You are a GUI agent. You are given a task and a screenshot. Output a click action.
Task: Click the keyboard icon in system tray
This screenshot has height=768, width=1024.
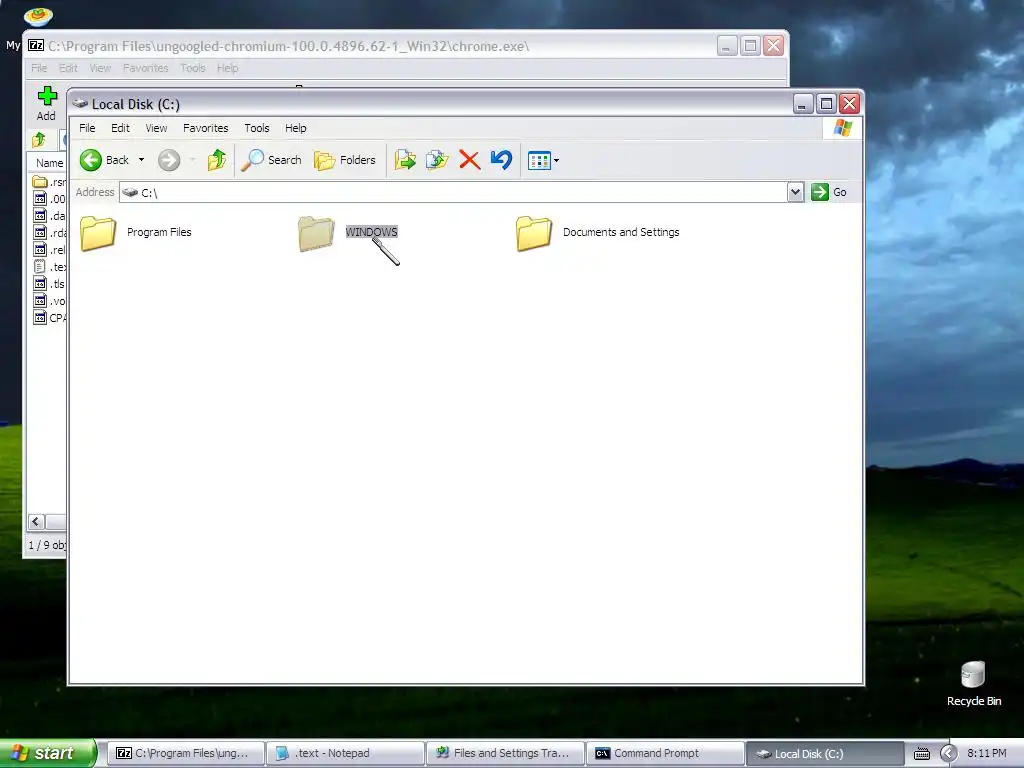(x=922, y=754)
